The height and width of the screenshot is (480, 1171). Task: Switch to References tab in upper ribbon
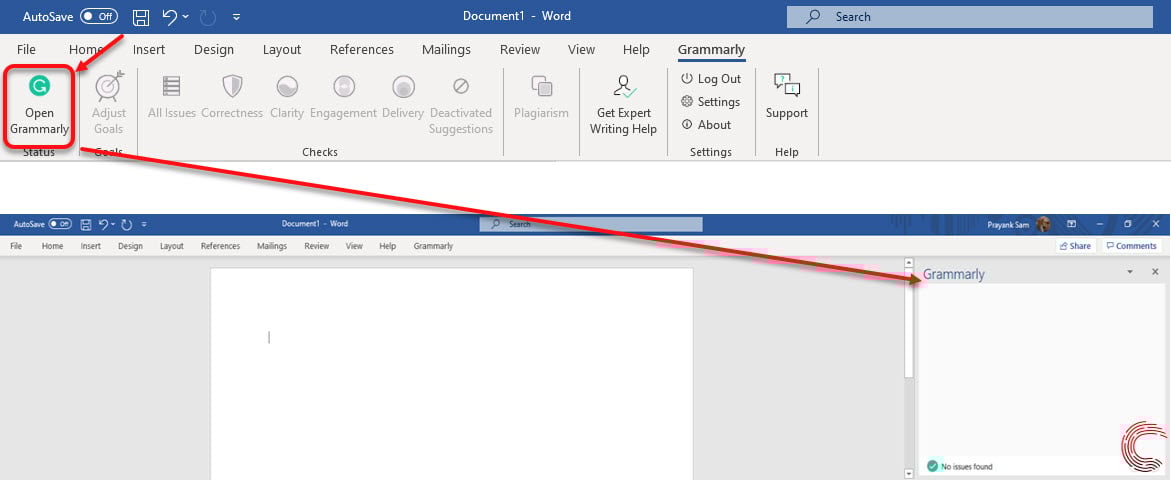click(x=361, y=49)
